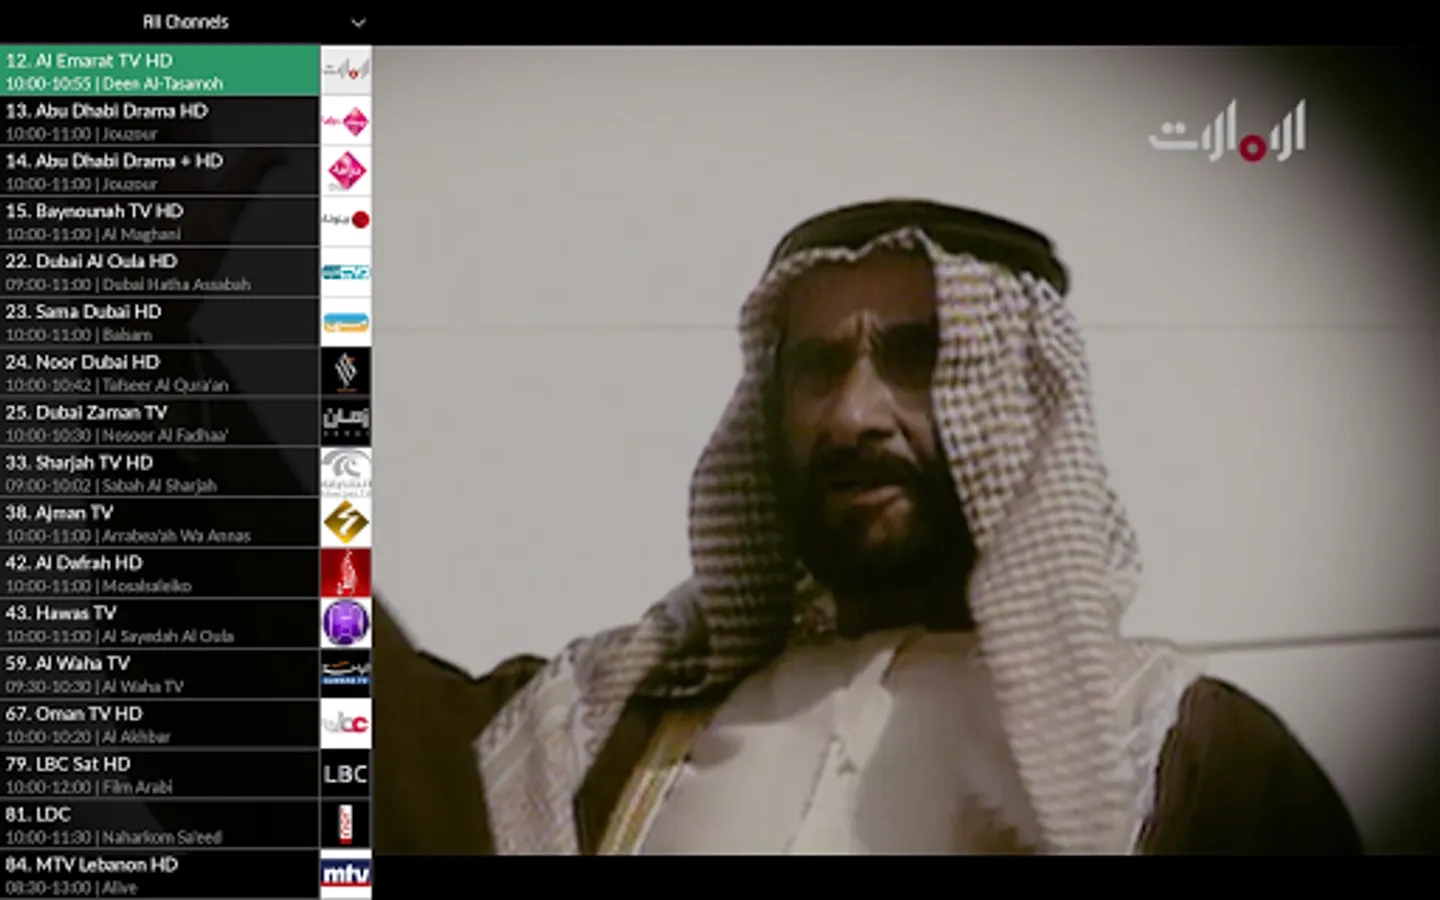Open the All Channels dropdown
1440x900 pixels.
click(186, 22)
